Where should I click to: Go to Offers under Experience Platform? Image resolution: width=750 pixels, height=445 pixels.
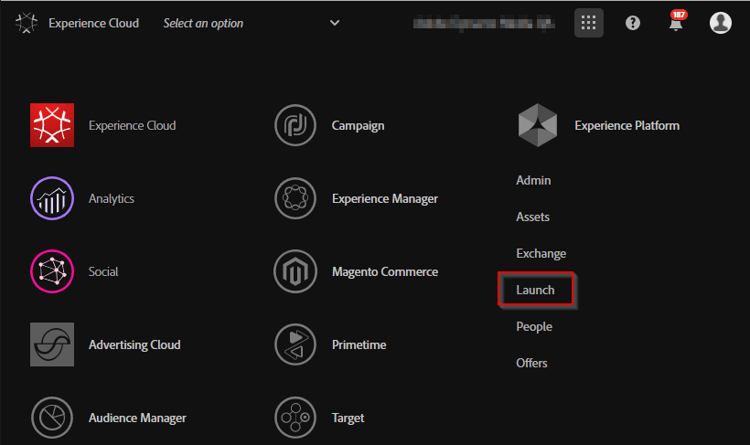531,363
